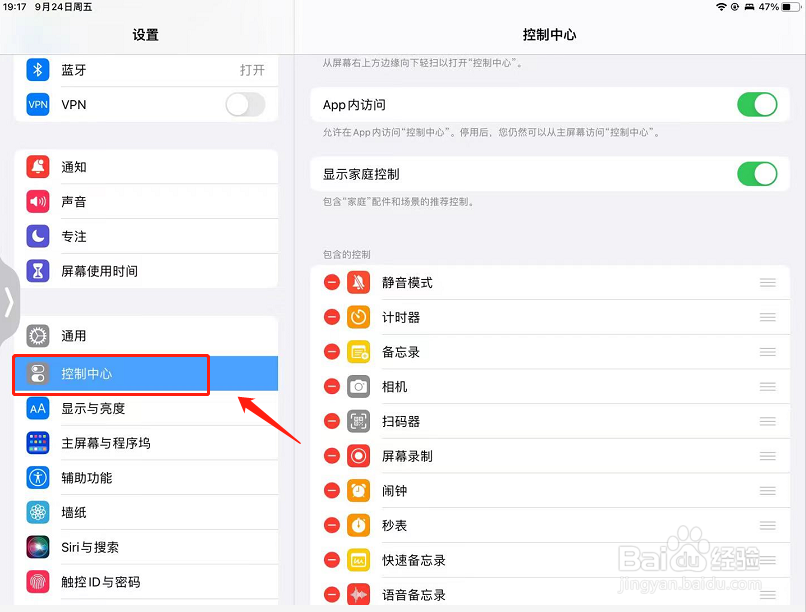Remove 备忘录 with its red minus button
The image size is (806, 612).
tap(332, 351)
